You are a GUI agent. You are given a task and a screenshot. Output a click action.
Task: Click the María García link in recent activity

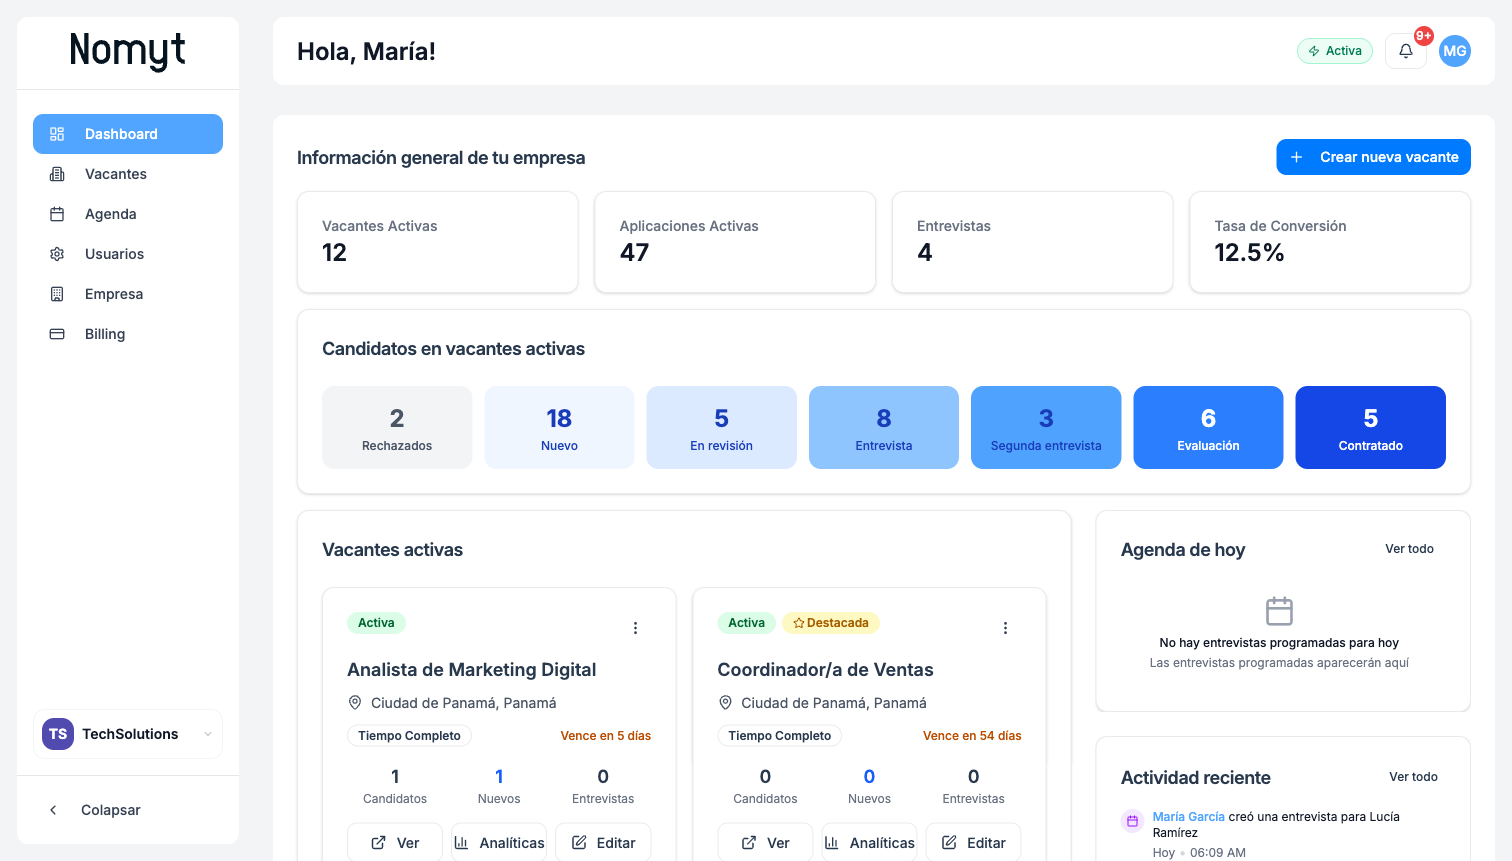(x=1188, y=817)
